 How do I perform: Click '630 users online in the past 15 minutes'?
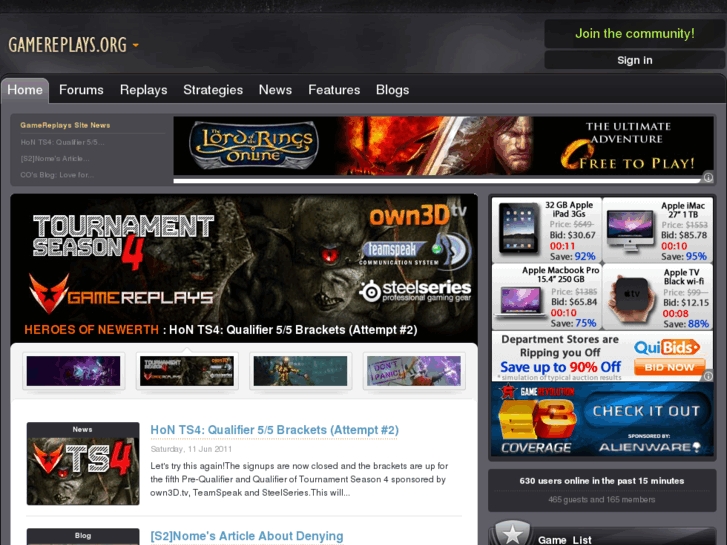point(601,481)
